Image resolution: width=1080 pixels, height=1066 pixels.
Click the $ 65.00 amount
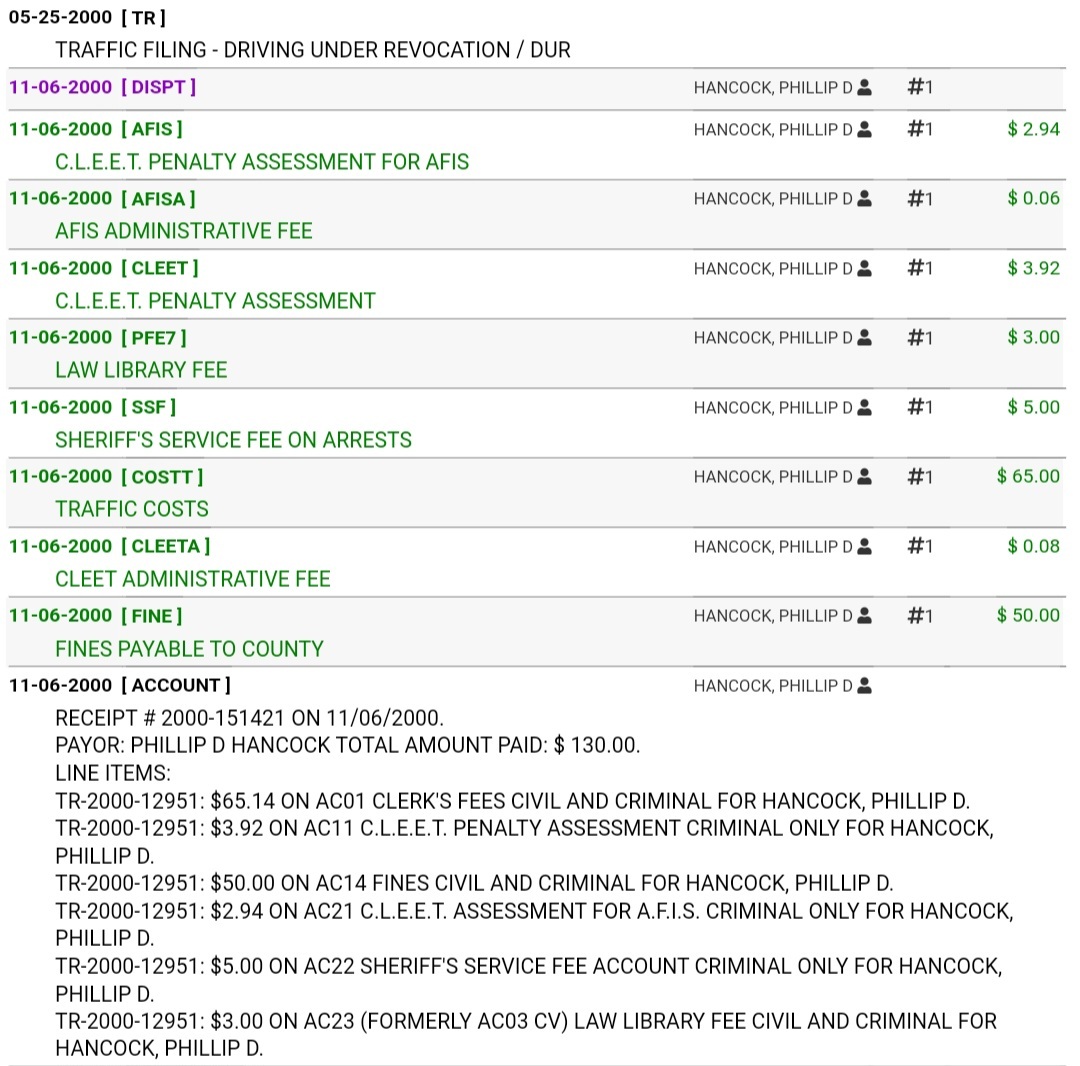point(1028,476)
